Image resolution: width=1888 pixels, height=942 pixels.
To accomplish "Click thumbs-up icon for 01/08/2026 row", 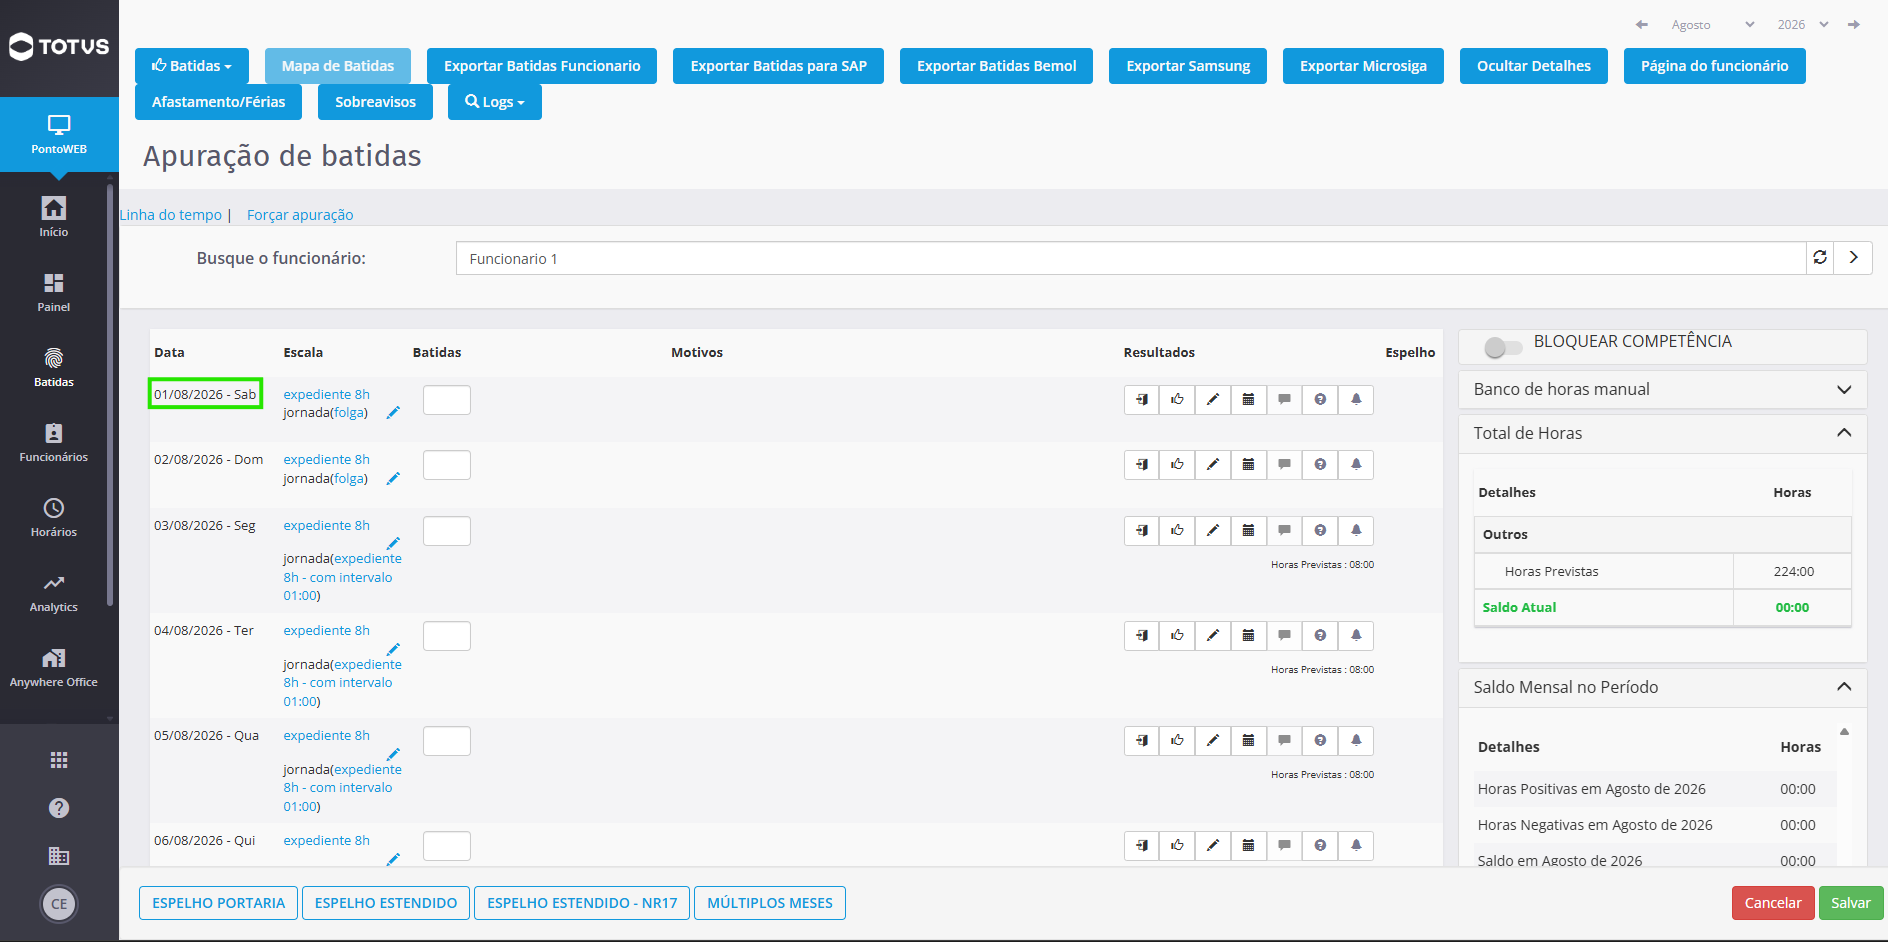I will point(1177,399).
